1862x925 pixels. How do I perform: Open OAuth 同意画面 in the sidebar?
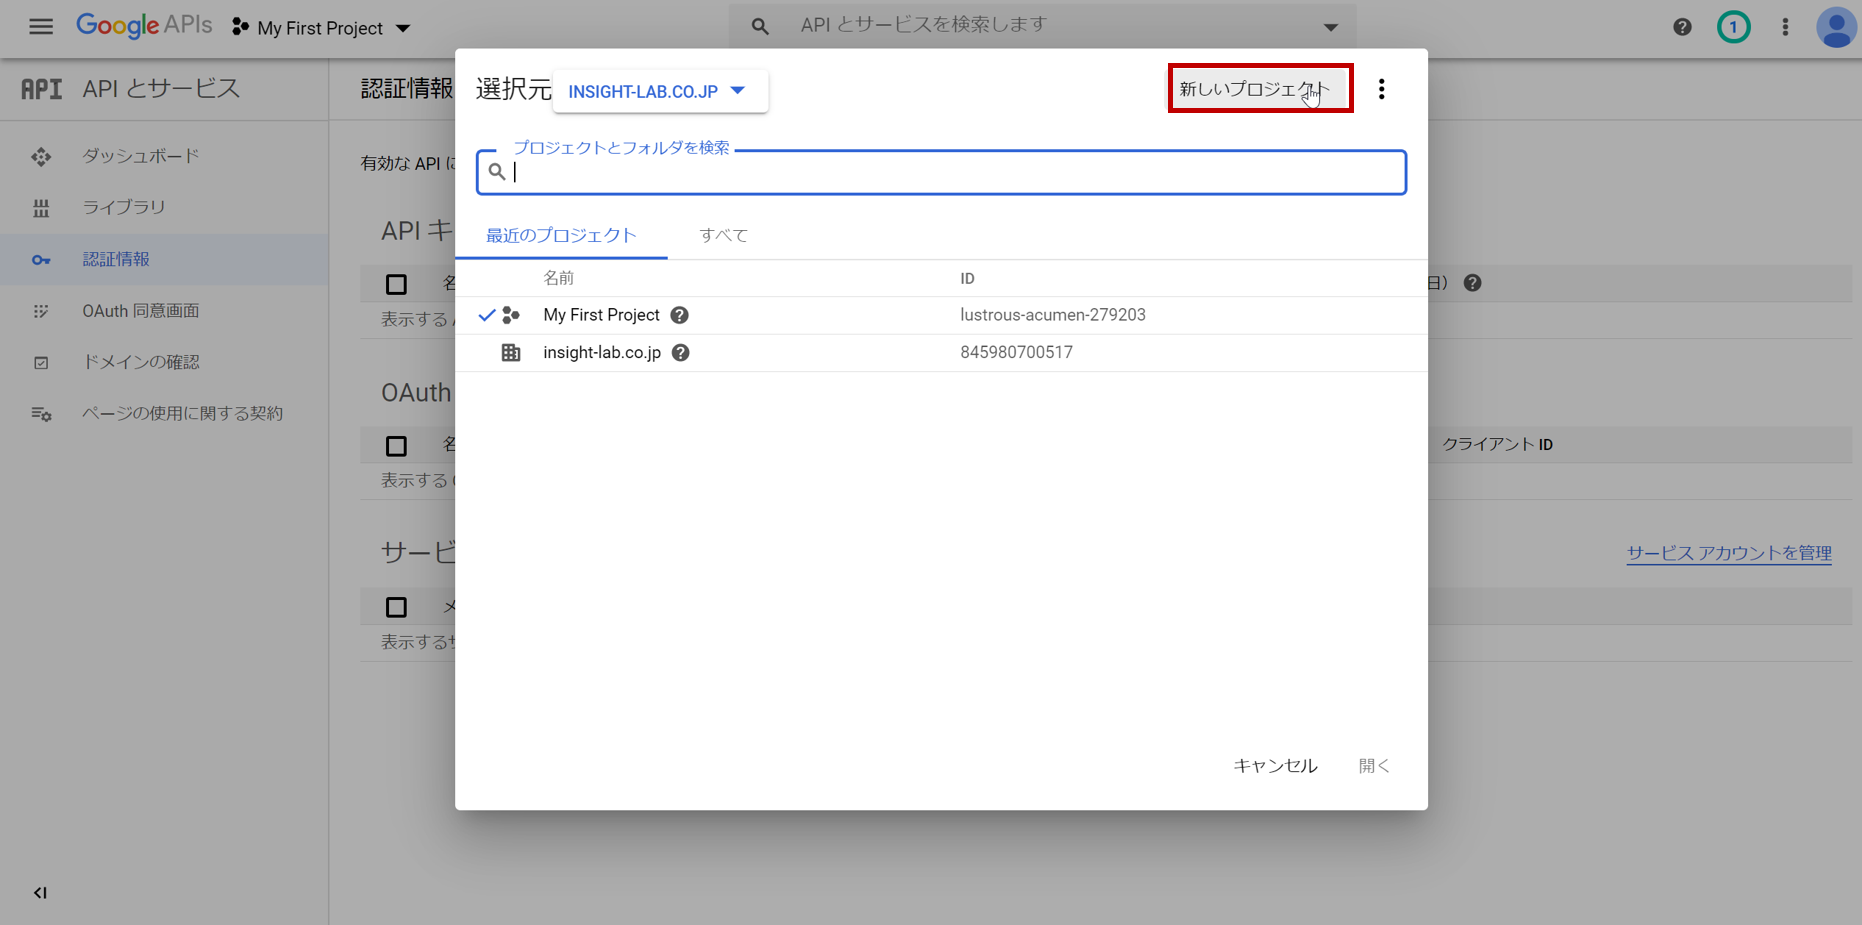tap(140, 311)
